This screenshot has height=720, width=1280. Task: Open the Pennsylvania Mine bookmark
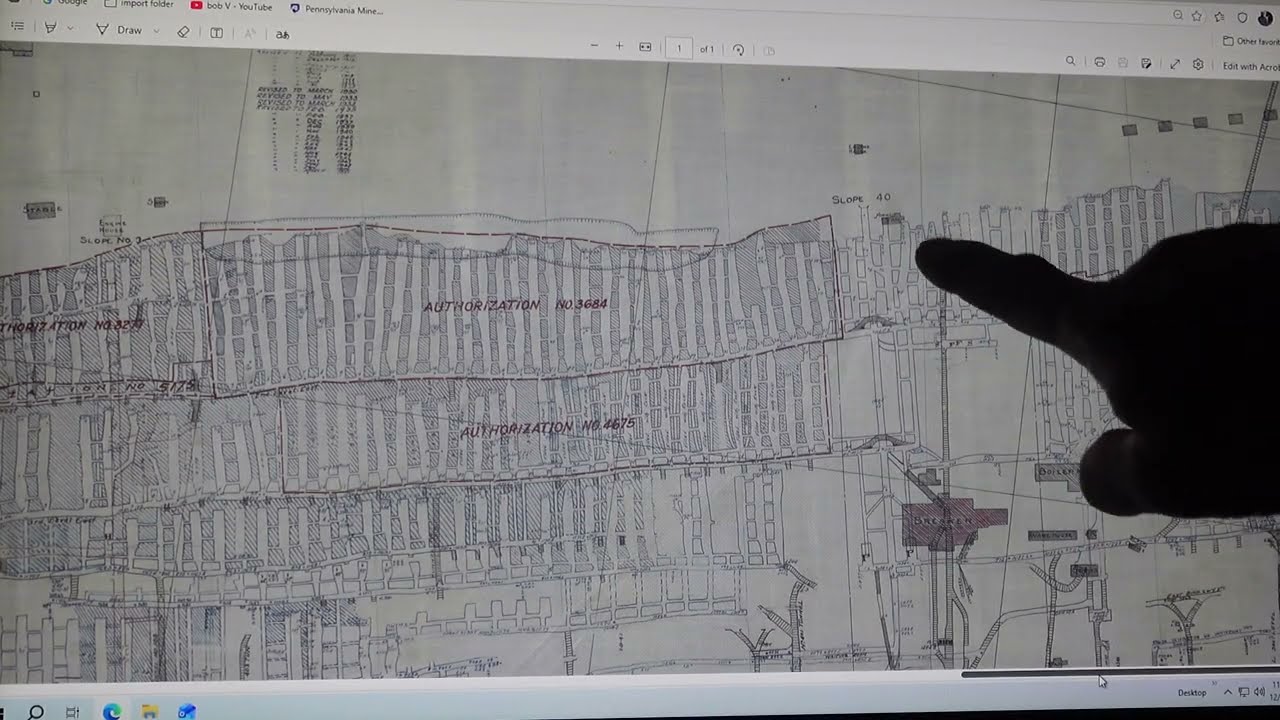[x=336, y=9]
